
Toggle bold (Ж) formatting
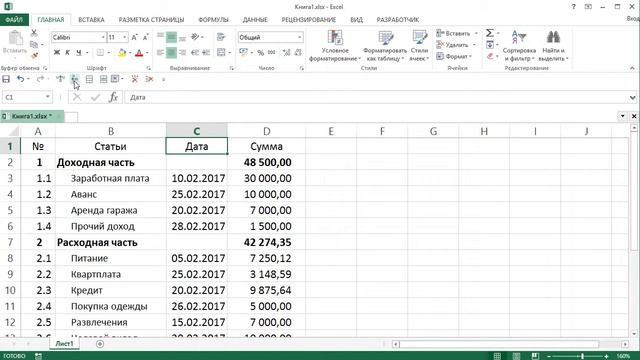pyautogui.click(x=57, y=52)
